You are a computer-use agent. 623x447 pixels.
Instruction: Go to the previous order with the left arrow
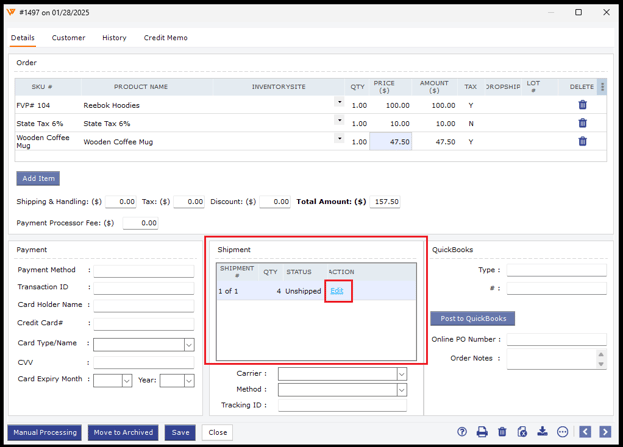click(585, 432)
